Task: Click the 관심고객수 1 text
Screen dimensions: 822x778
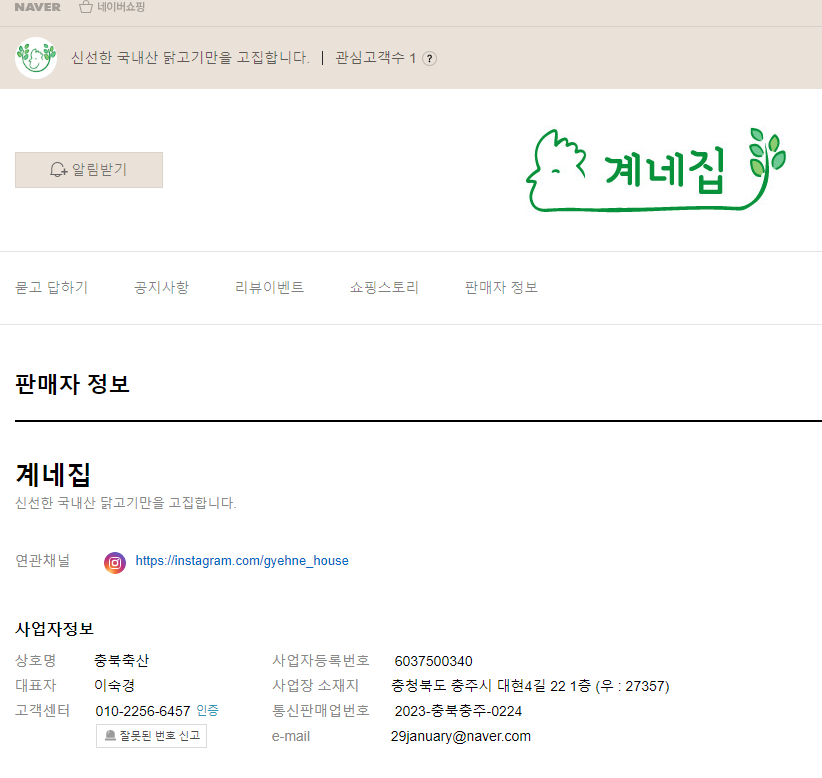Action: click(375, 58)
